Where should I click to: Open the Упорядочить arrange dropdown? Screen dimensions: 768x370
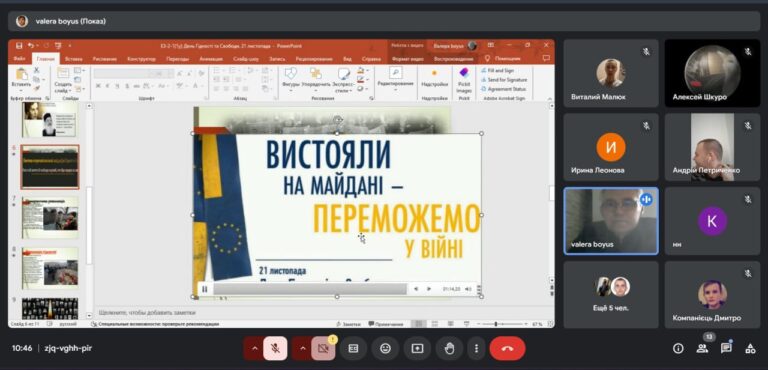click(x=316, y=78)
